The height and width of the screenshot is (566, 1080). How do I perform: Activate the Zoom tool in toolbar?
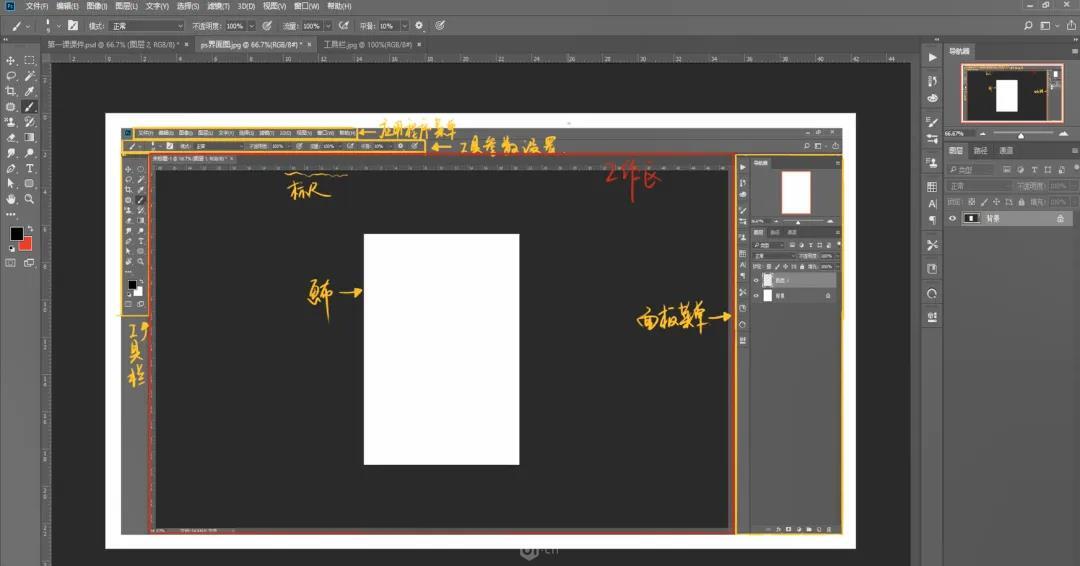(x=30, y=199)
